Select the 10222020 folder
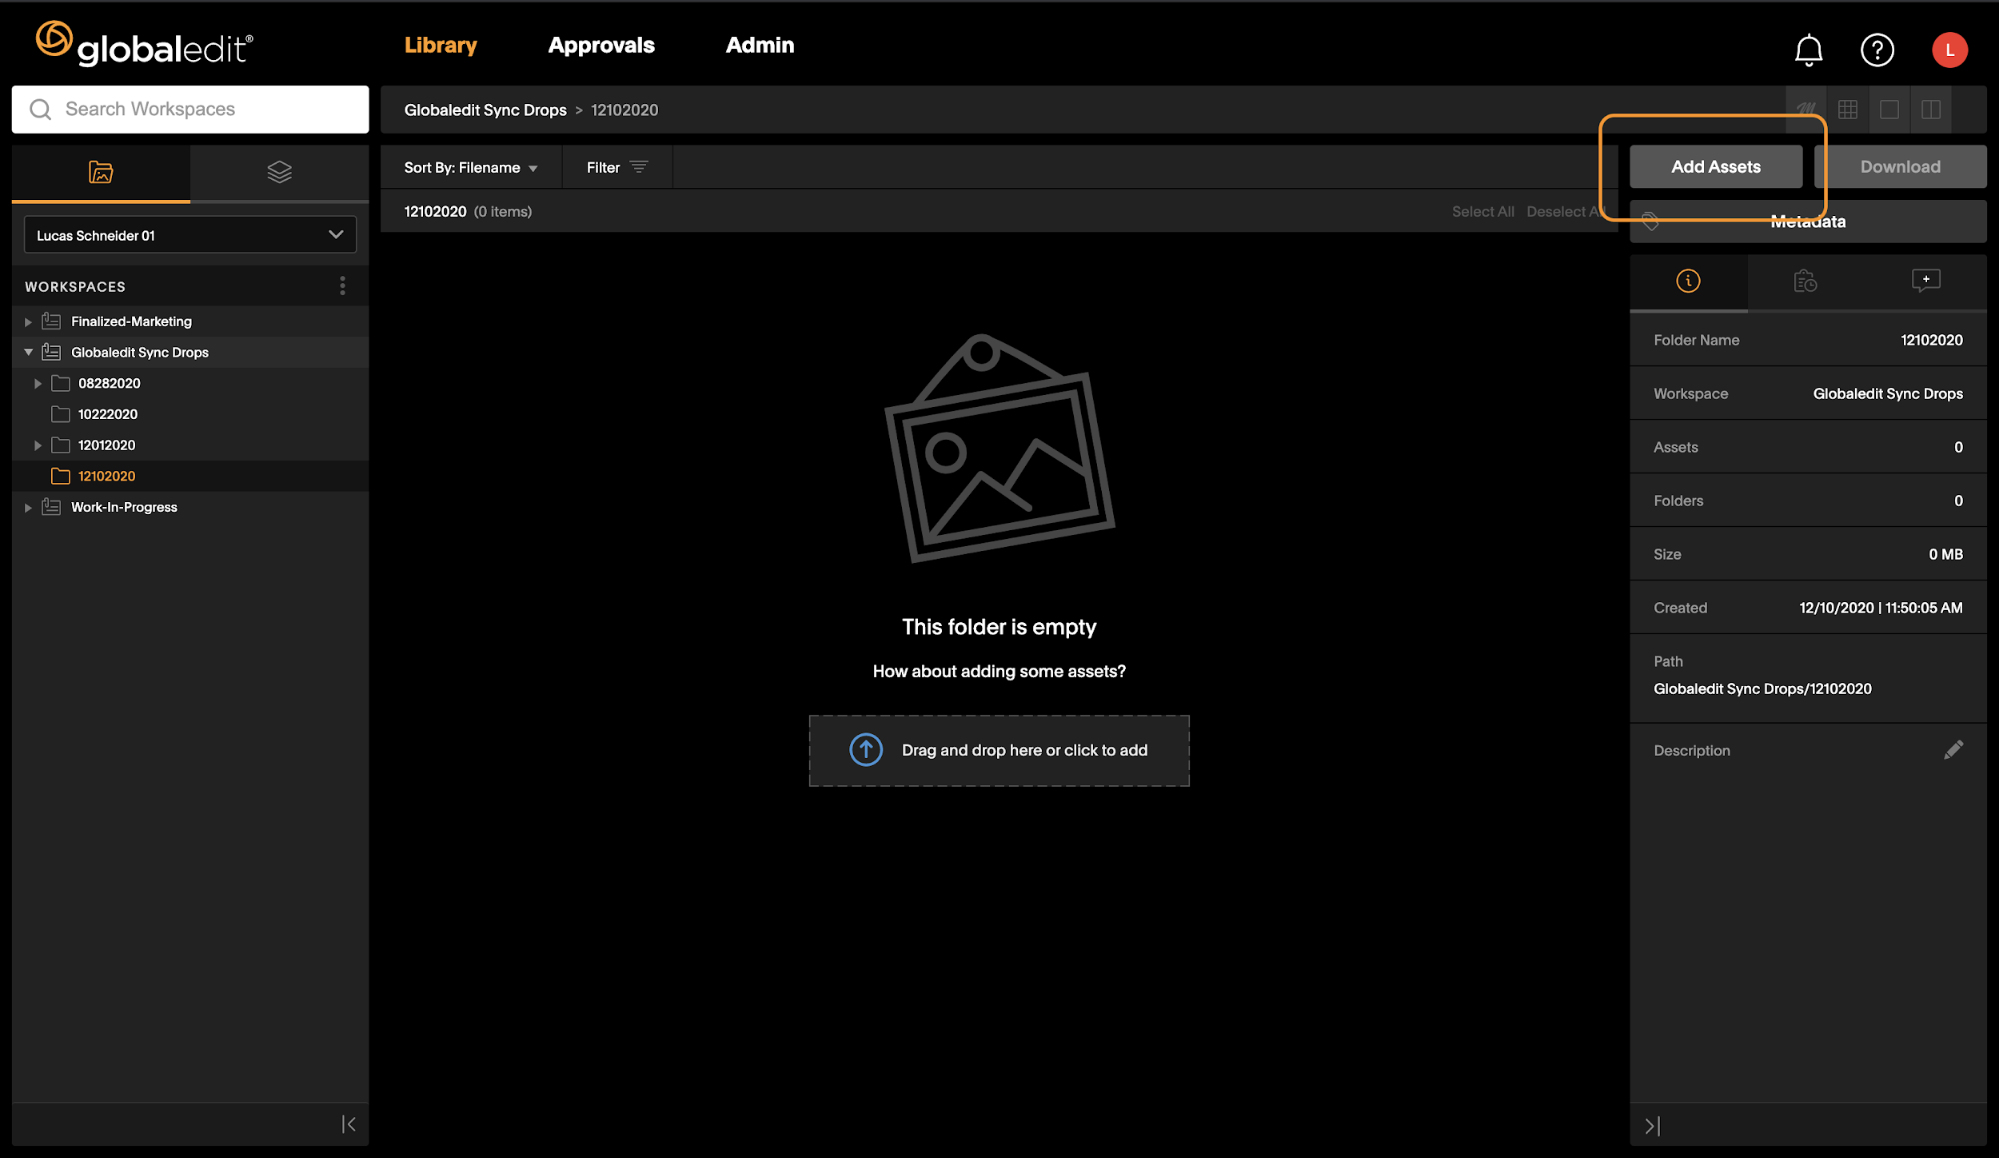The height and width of the screenshot is (1158, 1999). (x=108, y=414)
